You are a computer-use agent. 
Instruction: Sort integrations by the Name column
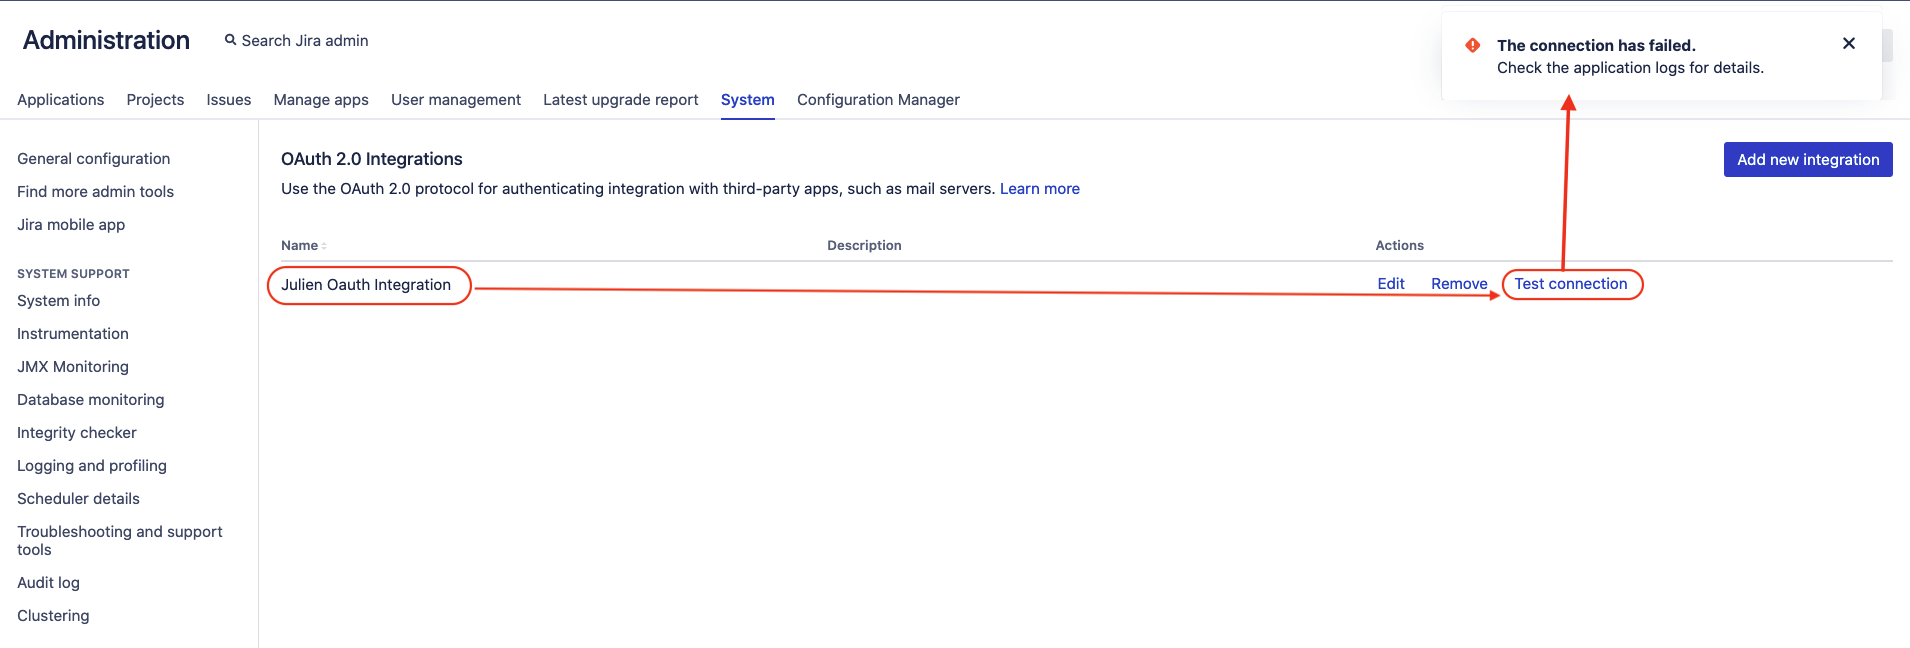coord(304,245)
